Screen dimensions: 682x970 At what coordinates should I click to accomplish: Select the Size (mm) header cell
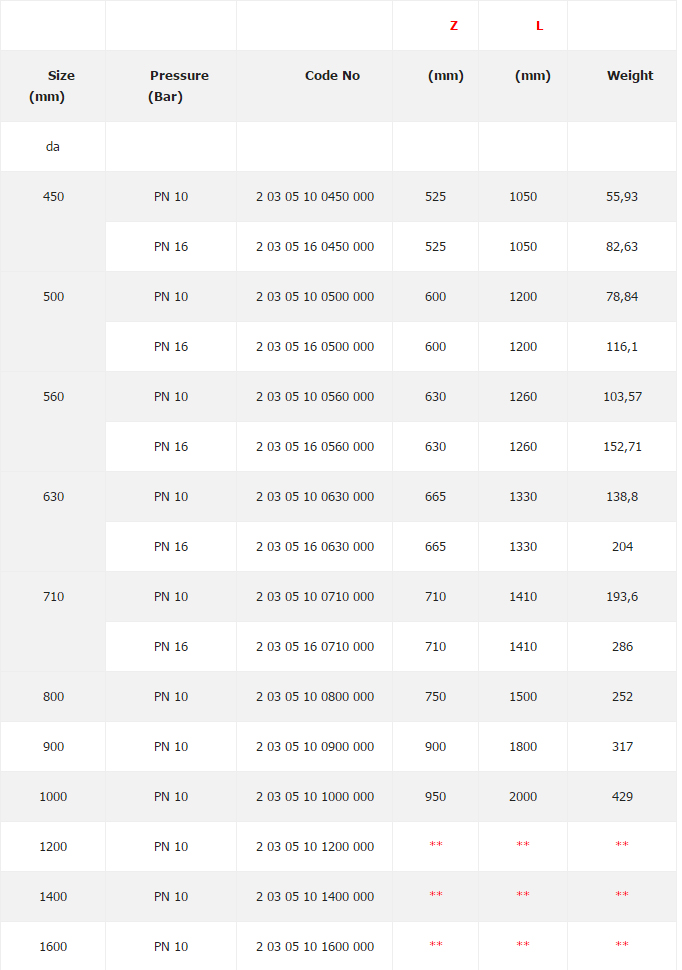[54, 86]
